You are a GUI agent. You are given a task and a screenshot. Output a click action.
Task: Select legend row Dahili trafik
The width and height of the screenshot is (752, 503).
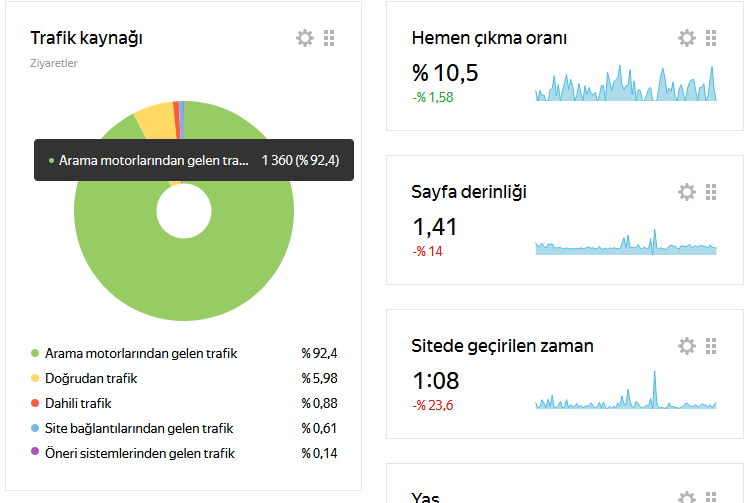click(x=184, y=403)
